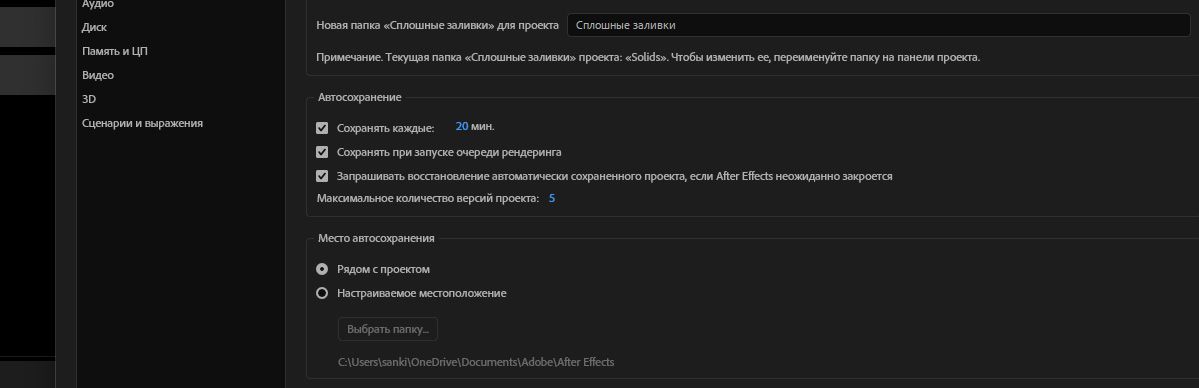This screenshot has width=1199, height=388.
Task: Click the Примечание note about Solids folder
Action: pos(648,57)
